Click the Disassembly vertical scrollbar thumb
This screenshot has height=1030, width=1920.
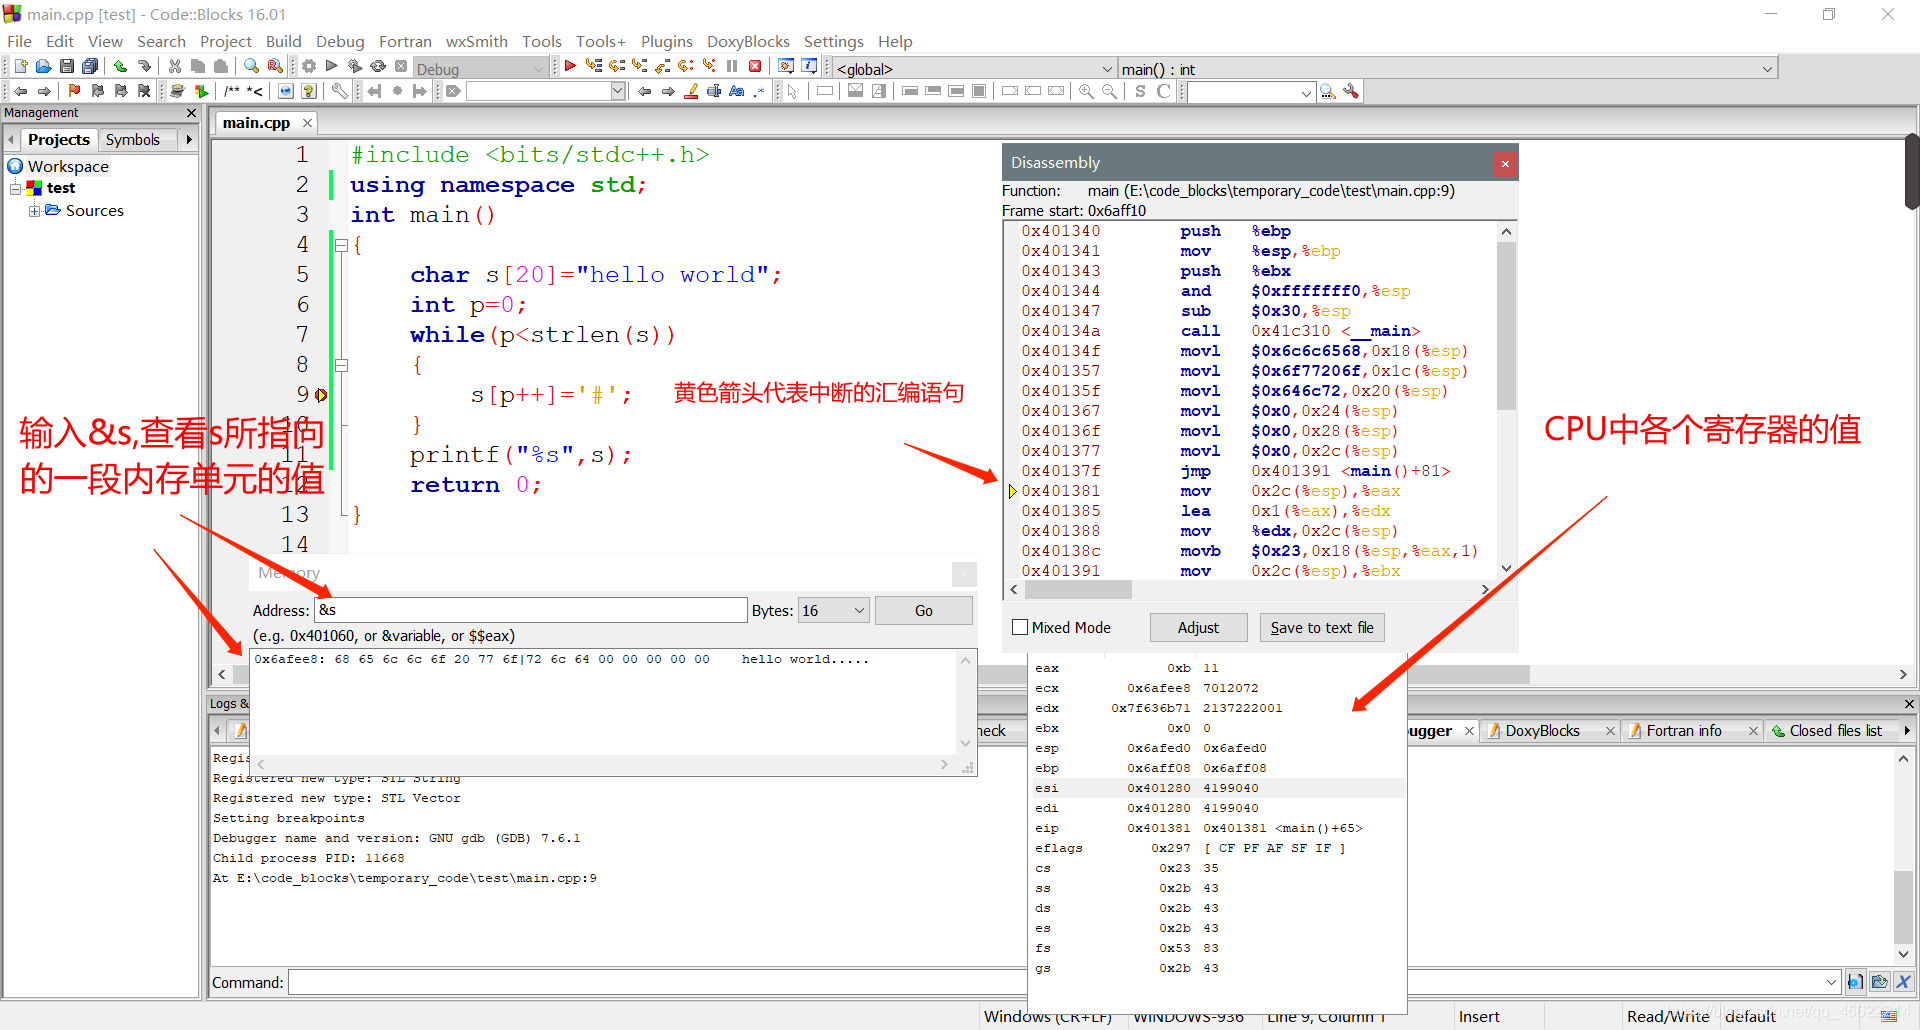click(1506, 324)
